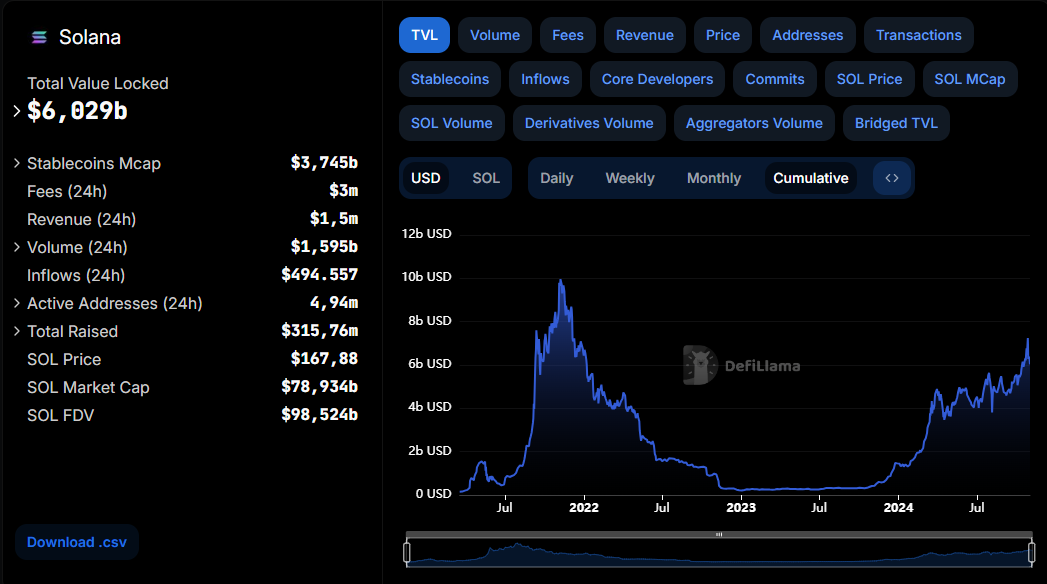Screen dimensions: 1047x584
Task: Toggle the Fees chart metric
Action: (568, 35)
